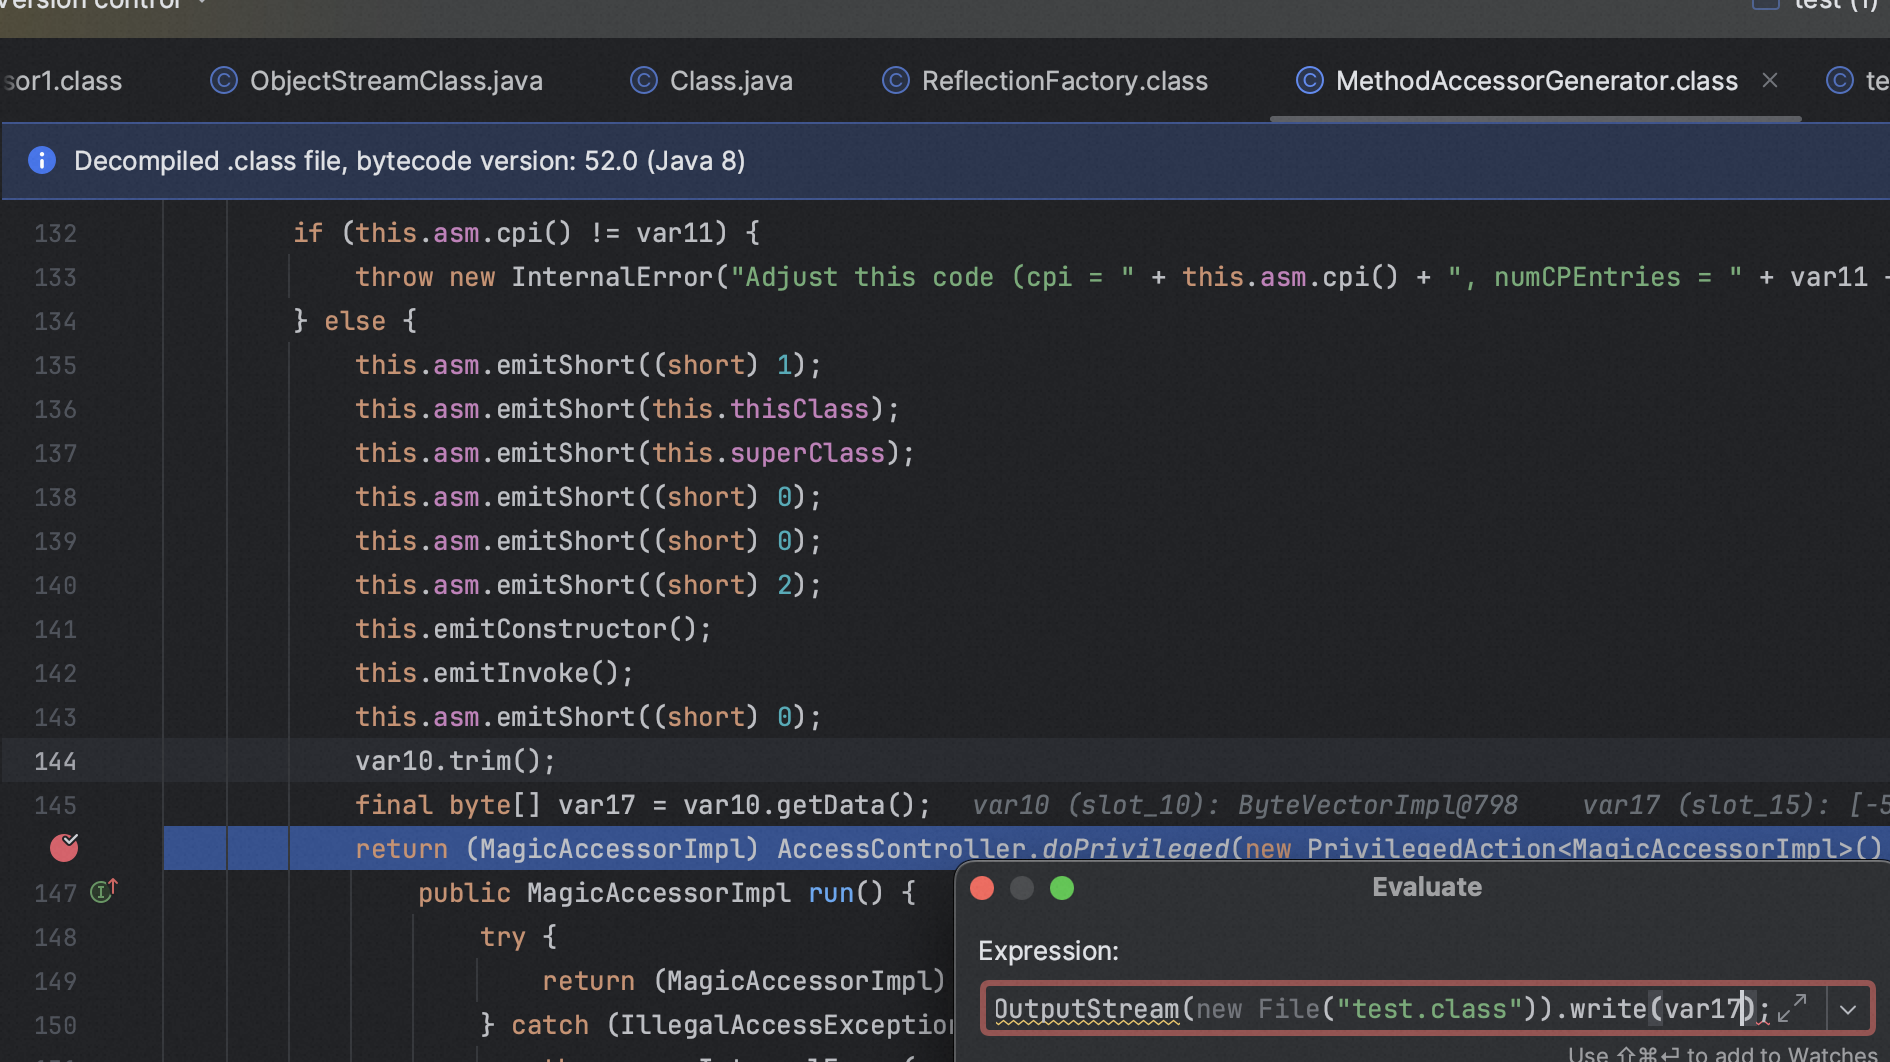Close MethodAccessorGenerator.class tab
The height and width of the screenshot is (1062, 1890).
tap(1770, 80)
